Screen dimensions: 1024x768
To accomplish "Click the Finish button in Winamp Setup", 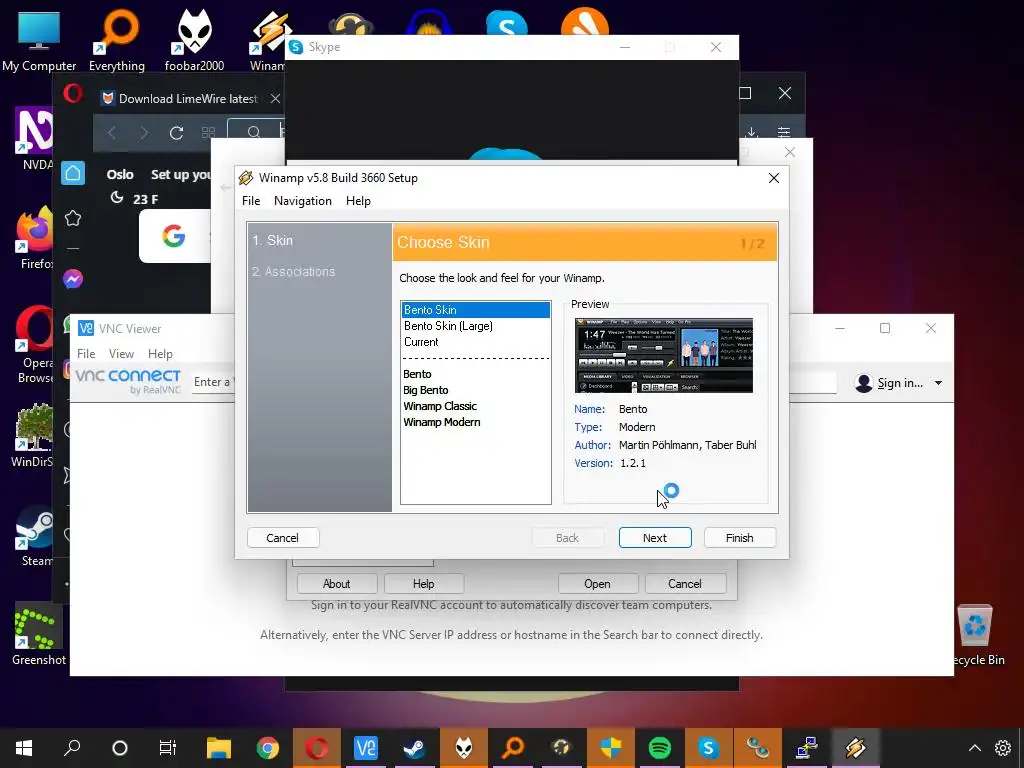I will click(x=740, y=537).
